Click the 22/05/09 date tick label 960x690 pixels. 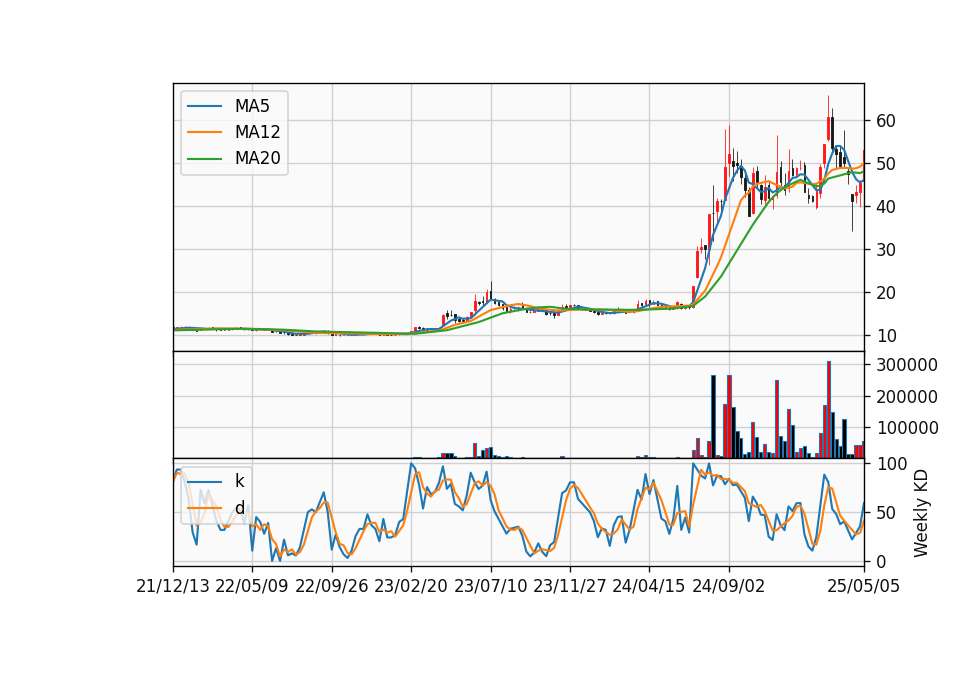(252, 586)
